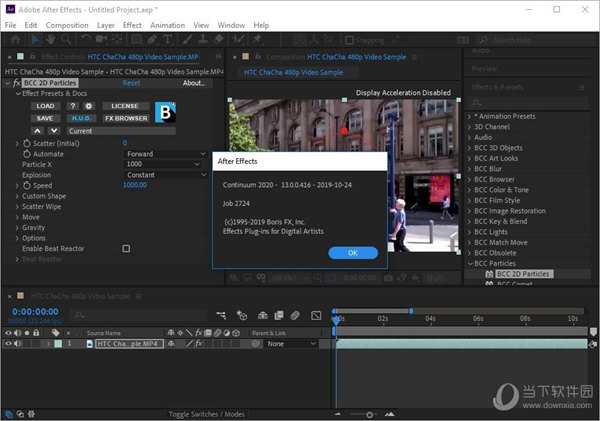Toggle layer 1 effects fx switch
Viewport: 600px width, 421px height.
[x=199, y=344]
